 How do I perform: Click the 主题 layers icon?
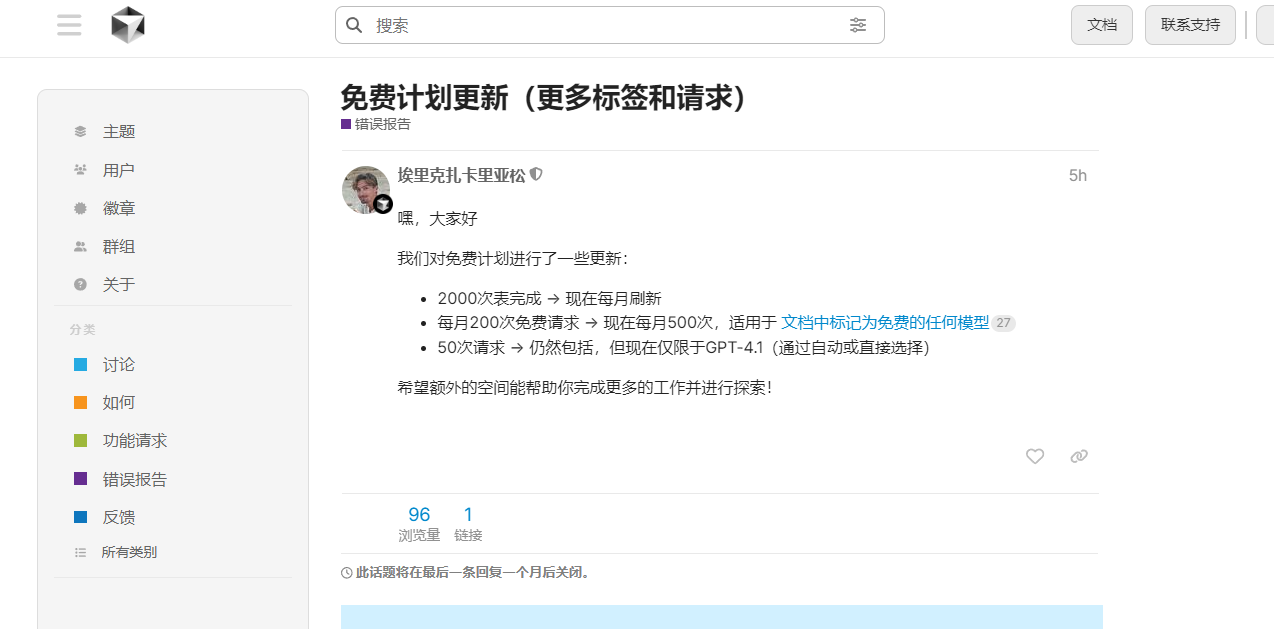[x=80, y=132]
